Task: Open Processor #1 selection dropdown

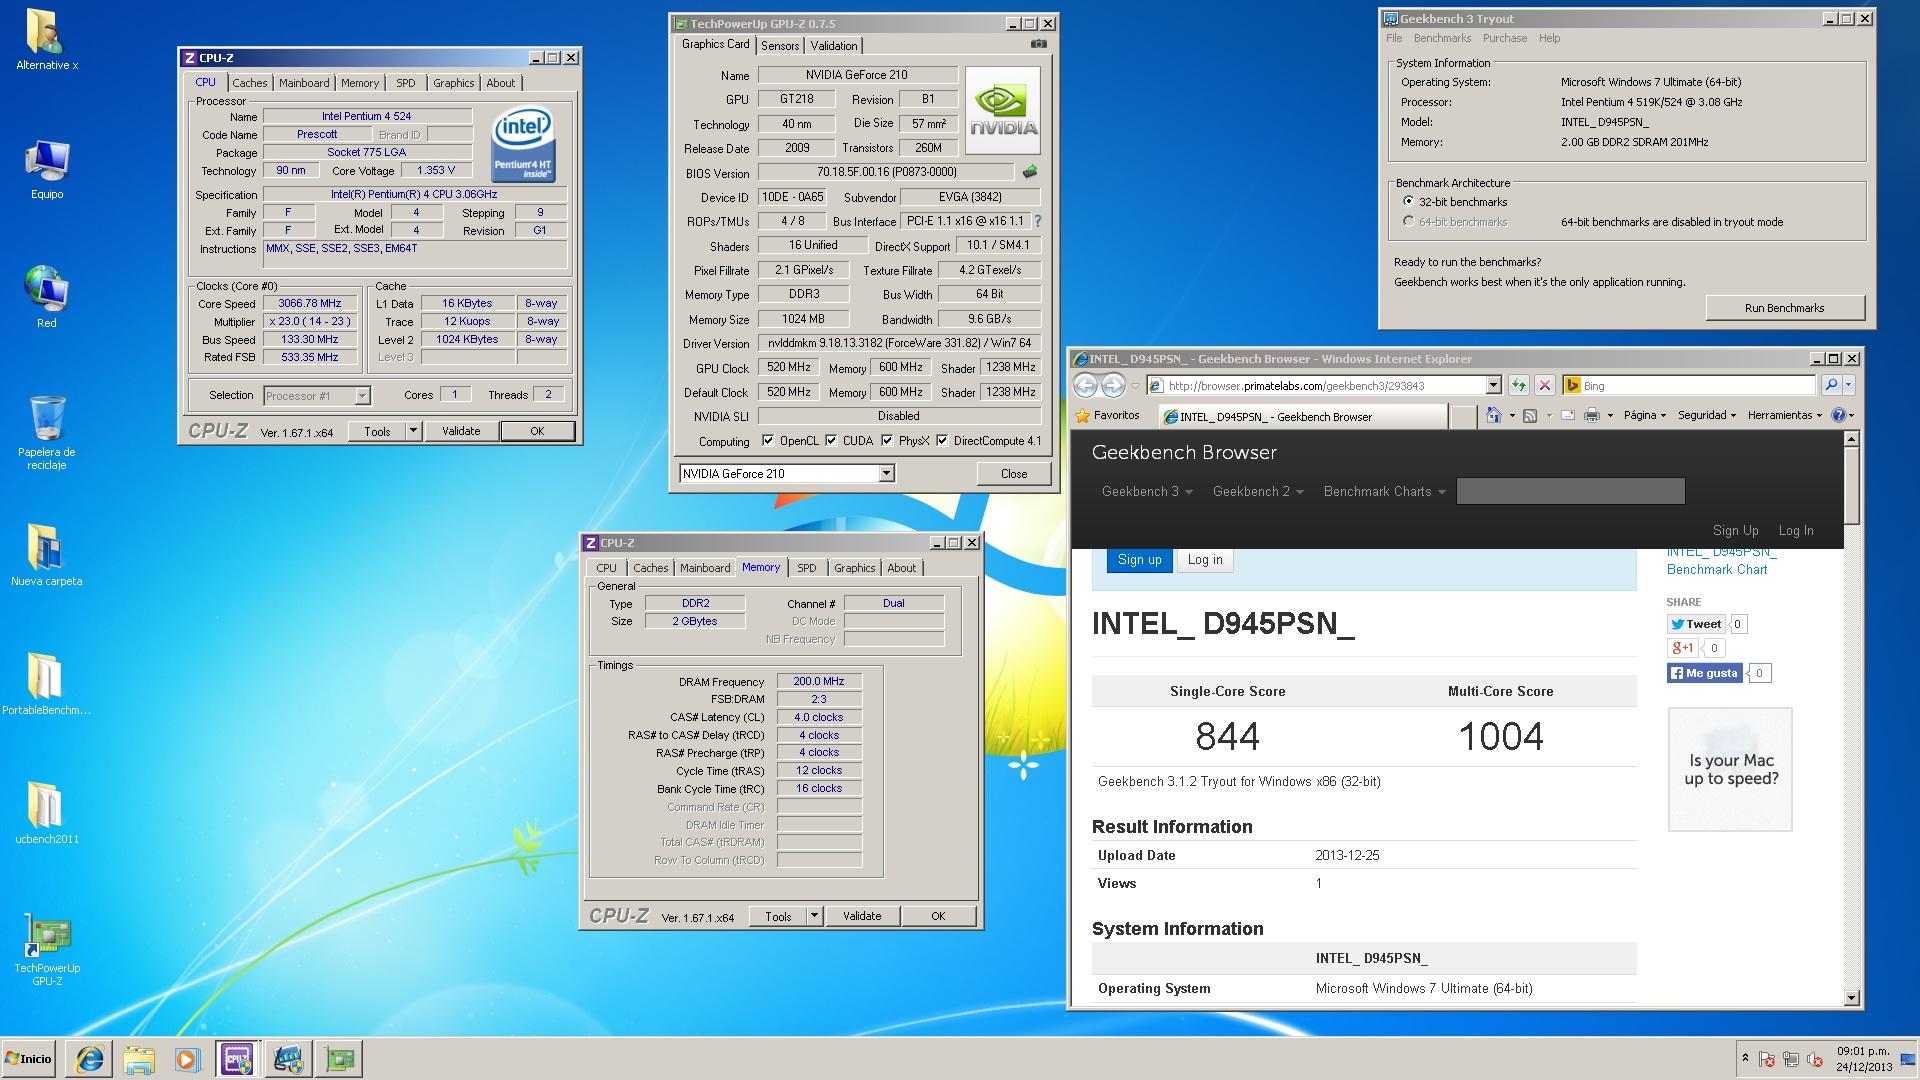Action: point(362,396)
